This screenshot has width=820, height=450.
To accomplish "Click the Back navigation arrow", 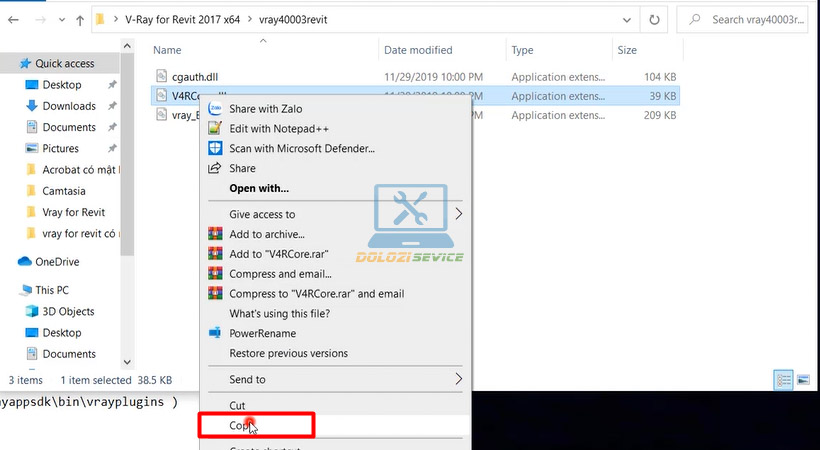I will pos(14,19).
